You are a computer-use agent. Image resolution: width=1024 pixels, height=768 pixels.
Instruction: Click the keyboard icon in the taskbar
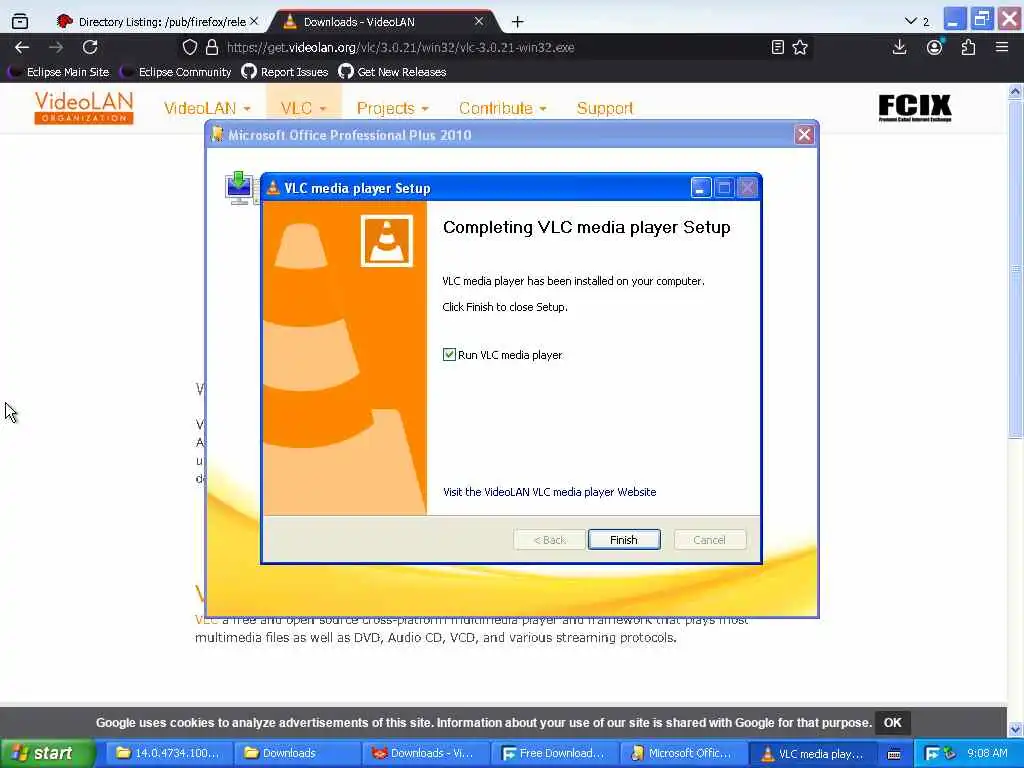(x=894, y=754)
